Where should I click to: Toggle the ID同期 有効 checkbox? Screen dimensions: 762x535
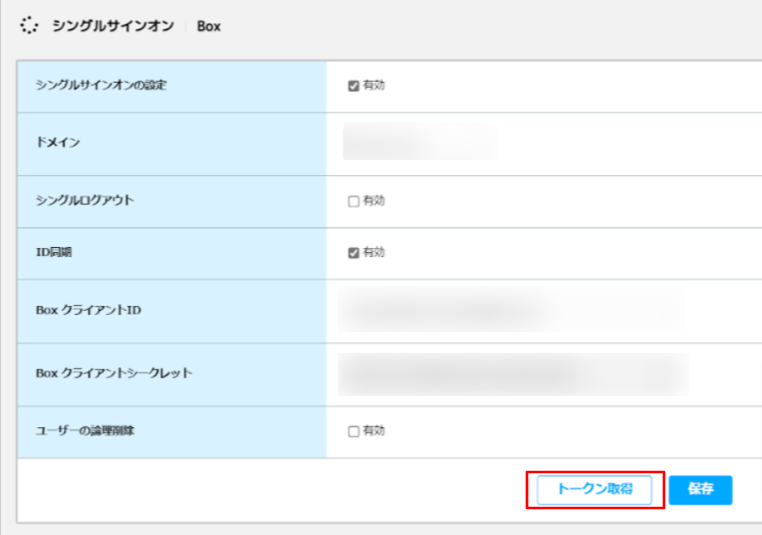[x=353, y=253]
